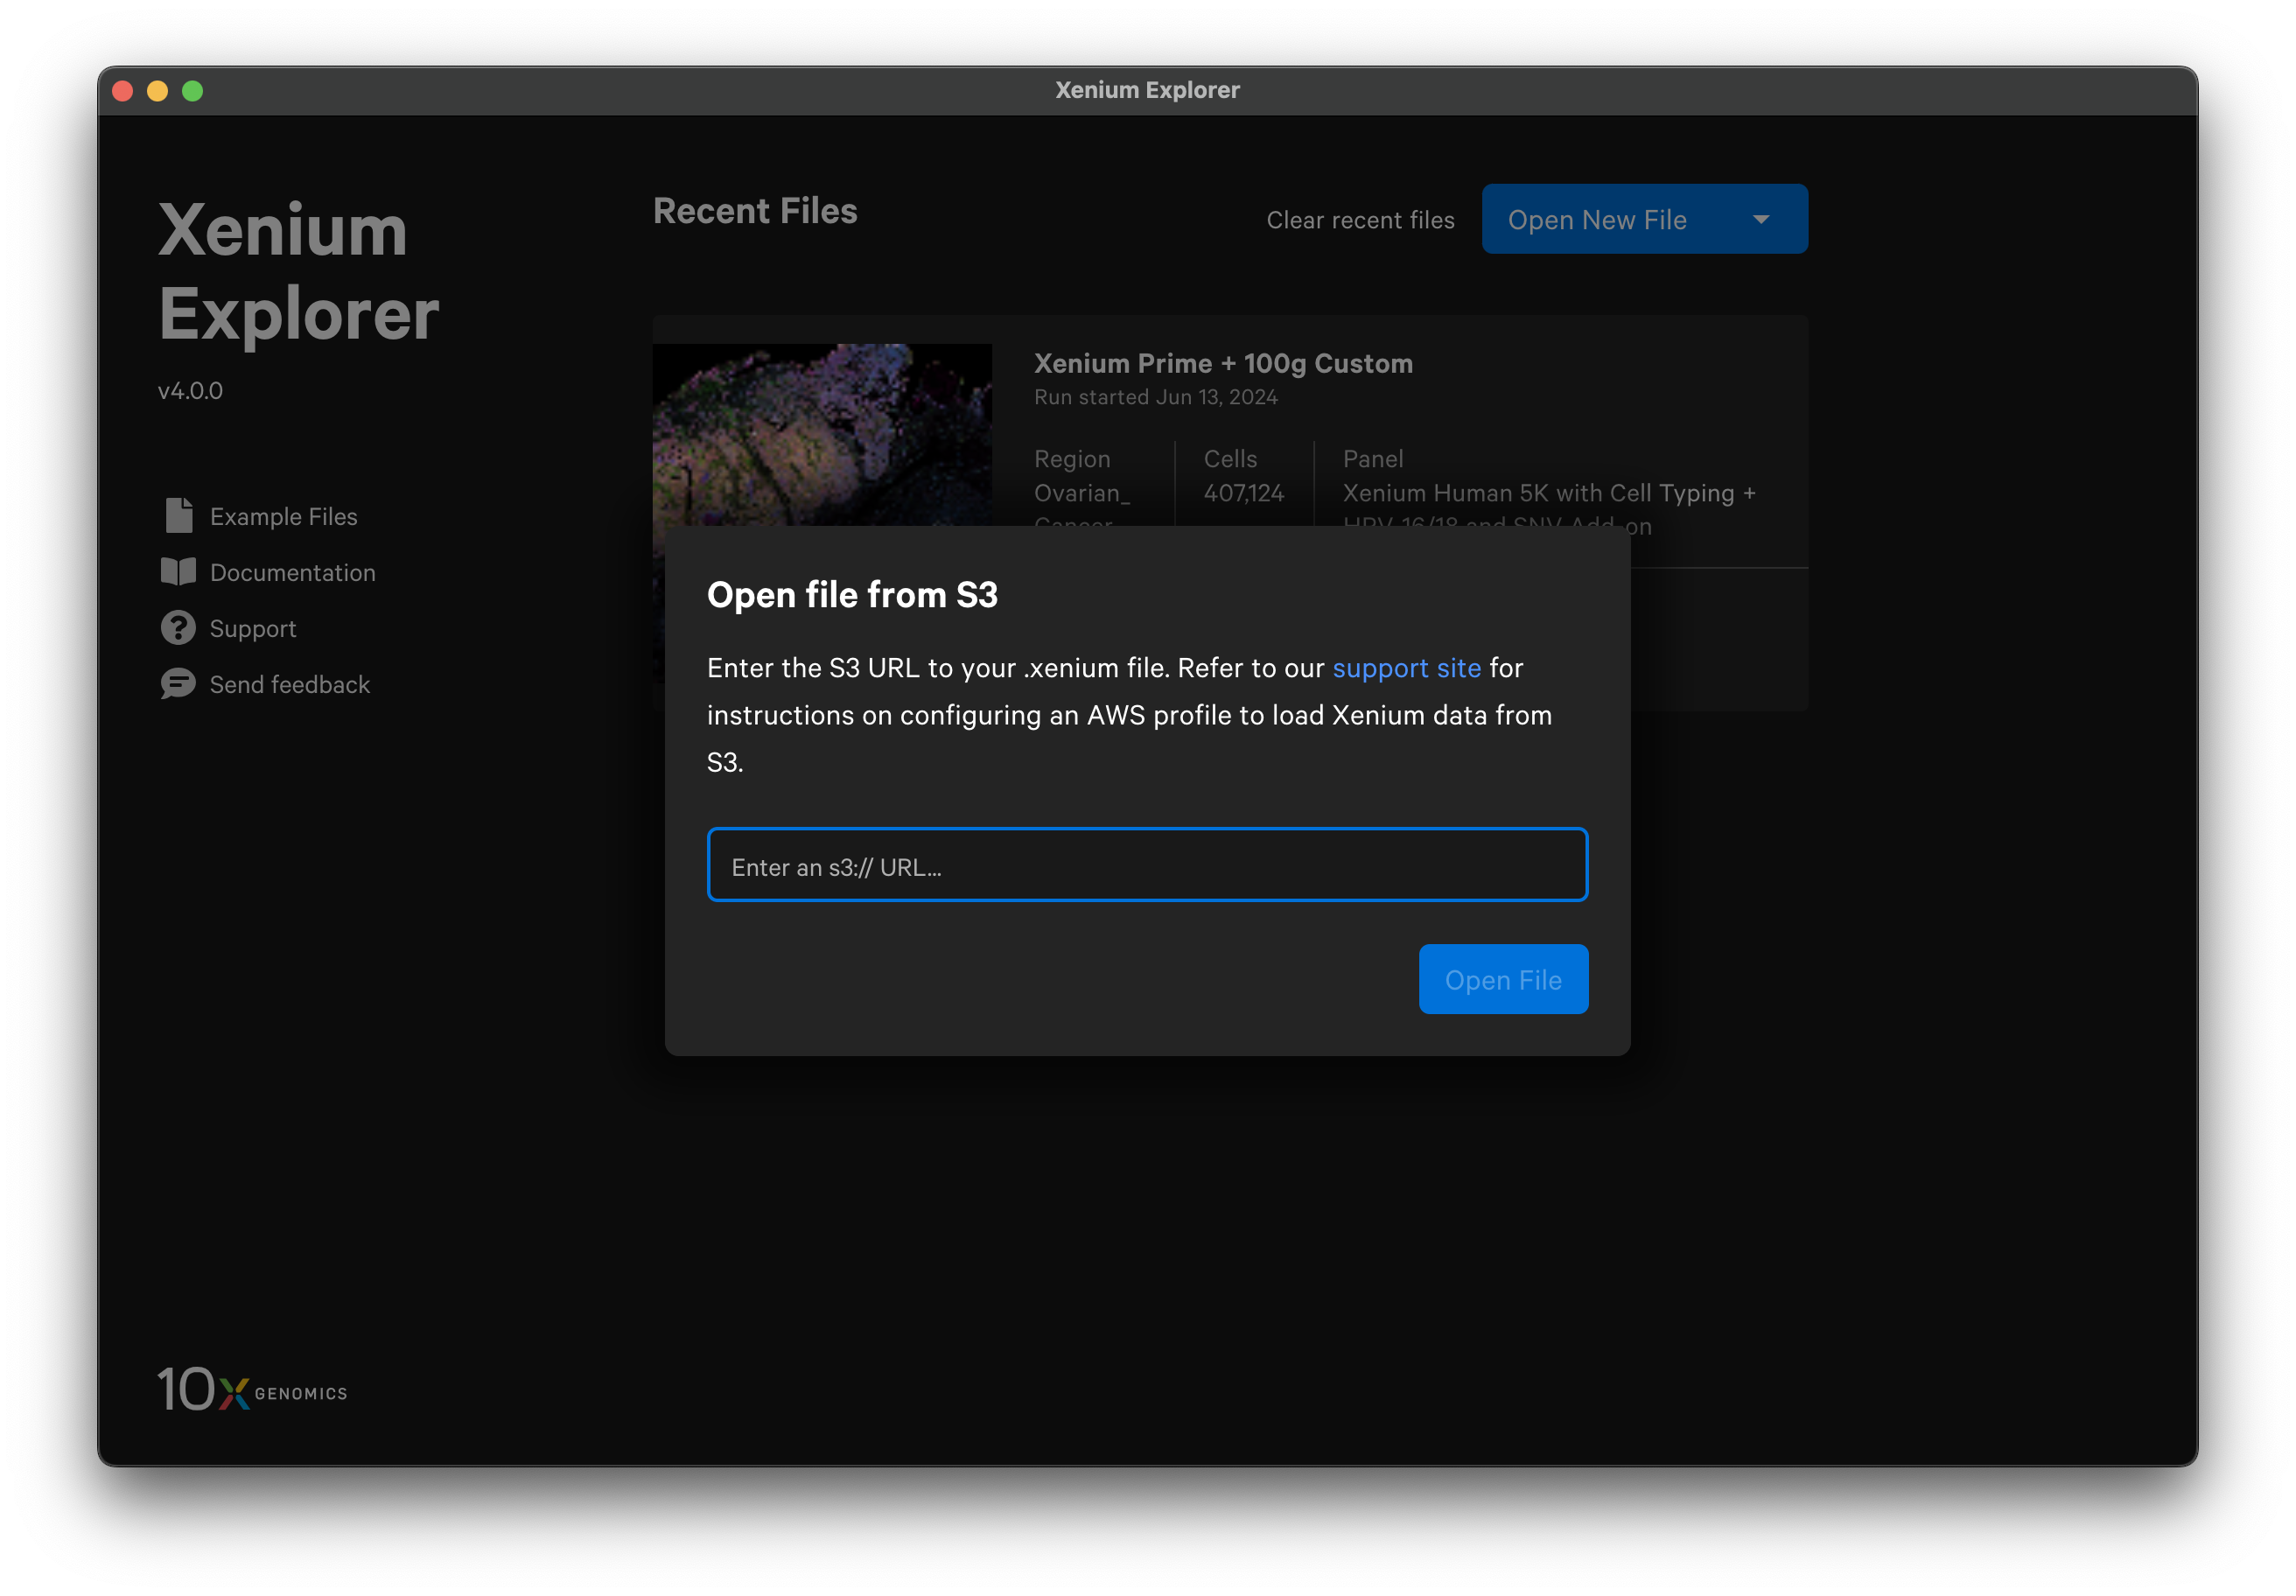Close the Xenium Explorer window

pos(123,91)
